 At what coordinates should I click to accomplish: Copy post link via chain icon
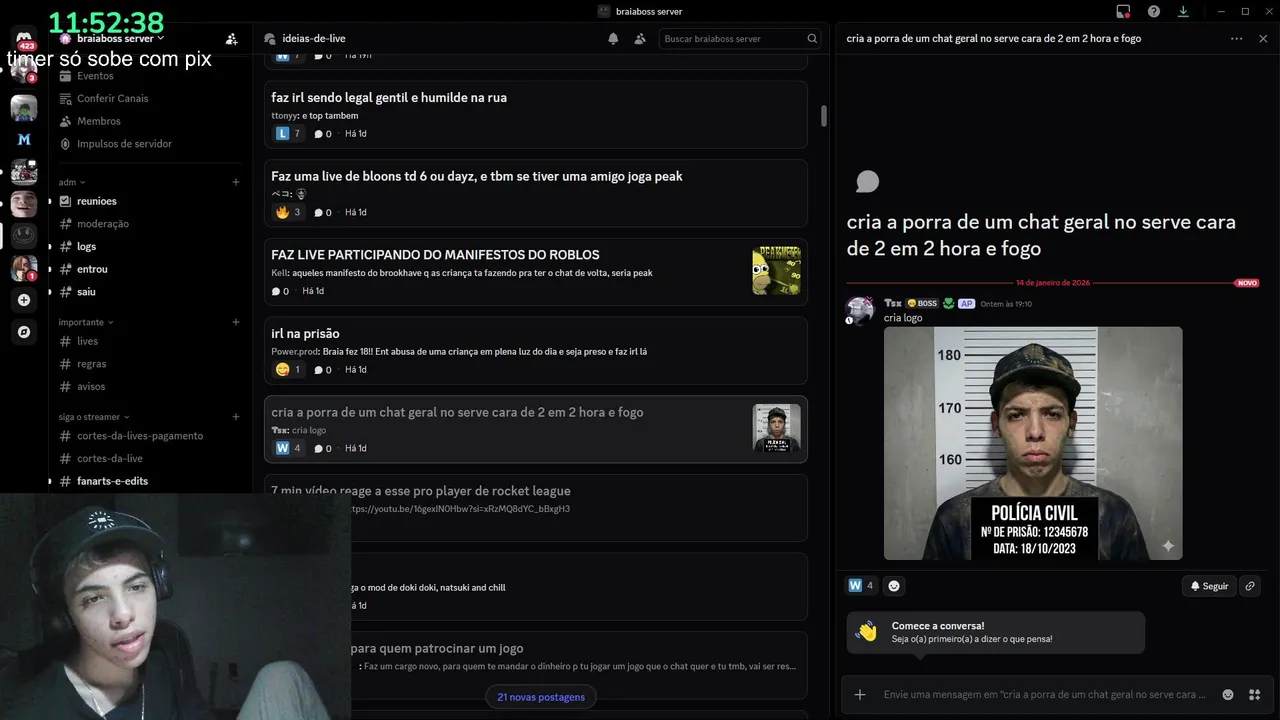pyautogui.click(x=1250, y=586)
